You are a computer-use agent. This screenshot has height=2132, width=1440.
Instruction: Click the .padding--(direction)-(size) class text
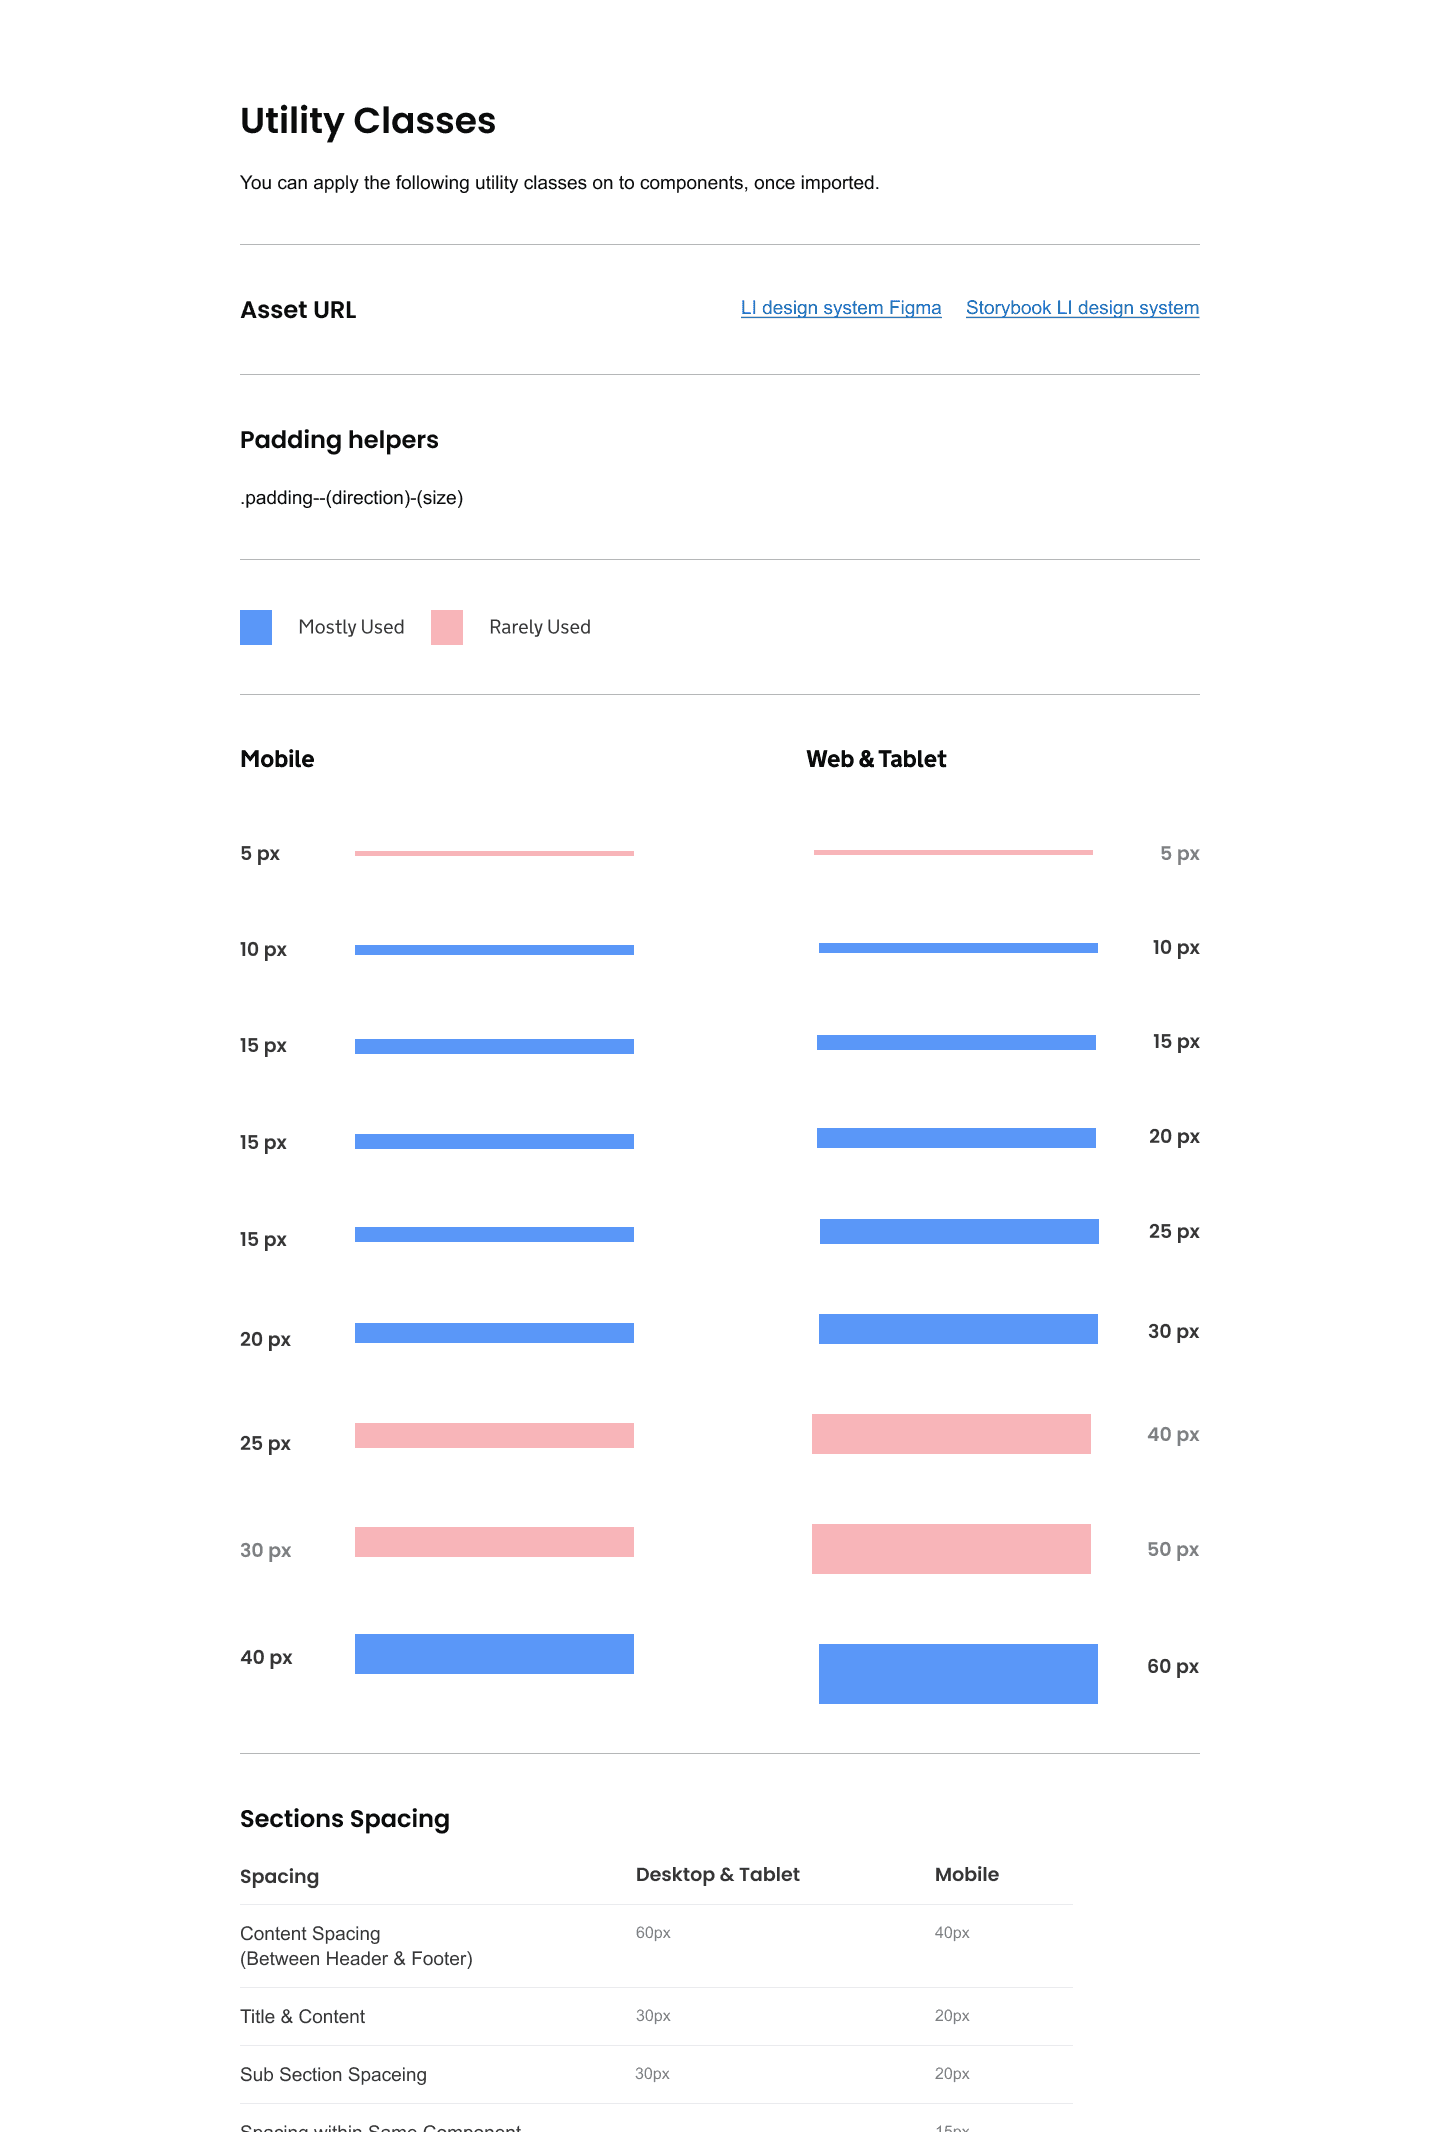[351, 498]
